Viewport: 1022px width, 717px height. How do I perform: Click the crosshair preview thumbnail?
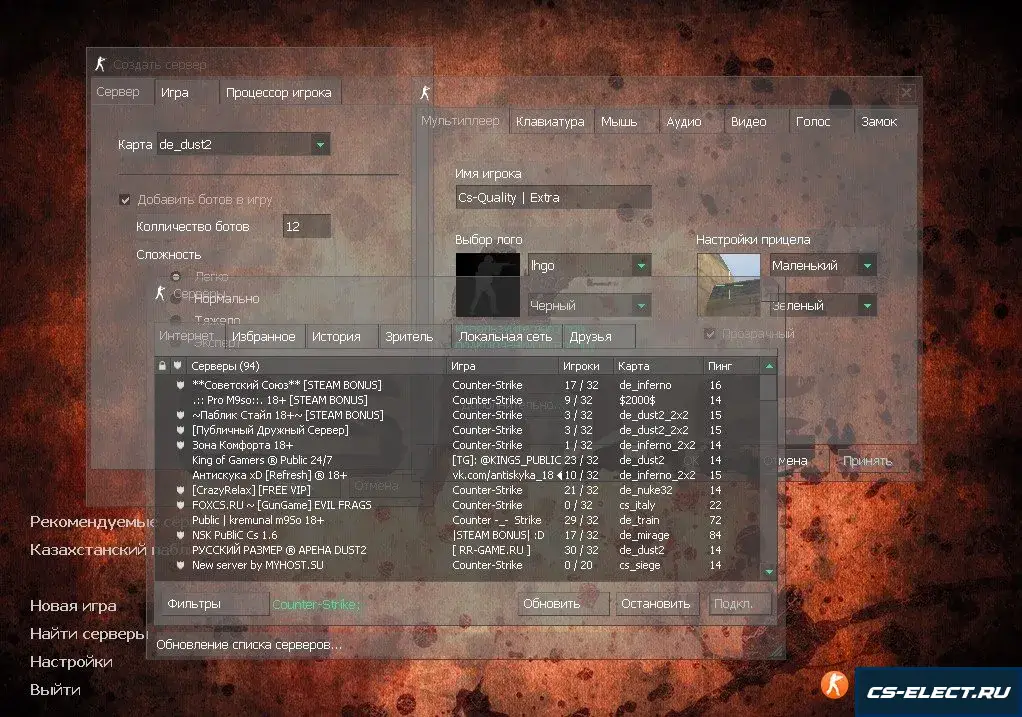pyautogui.click(x=729, y=285)
